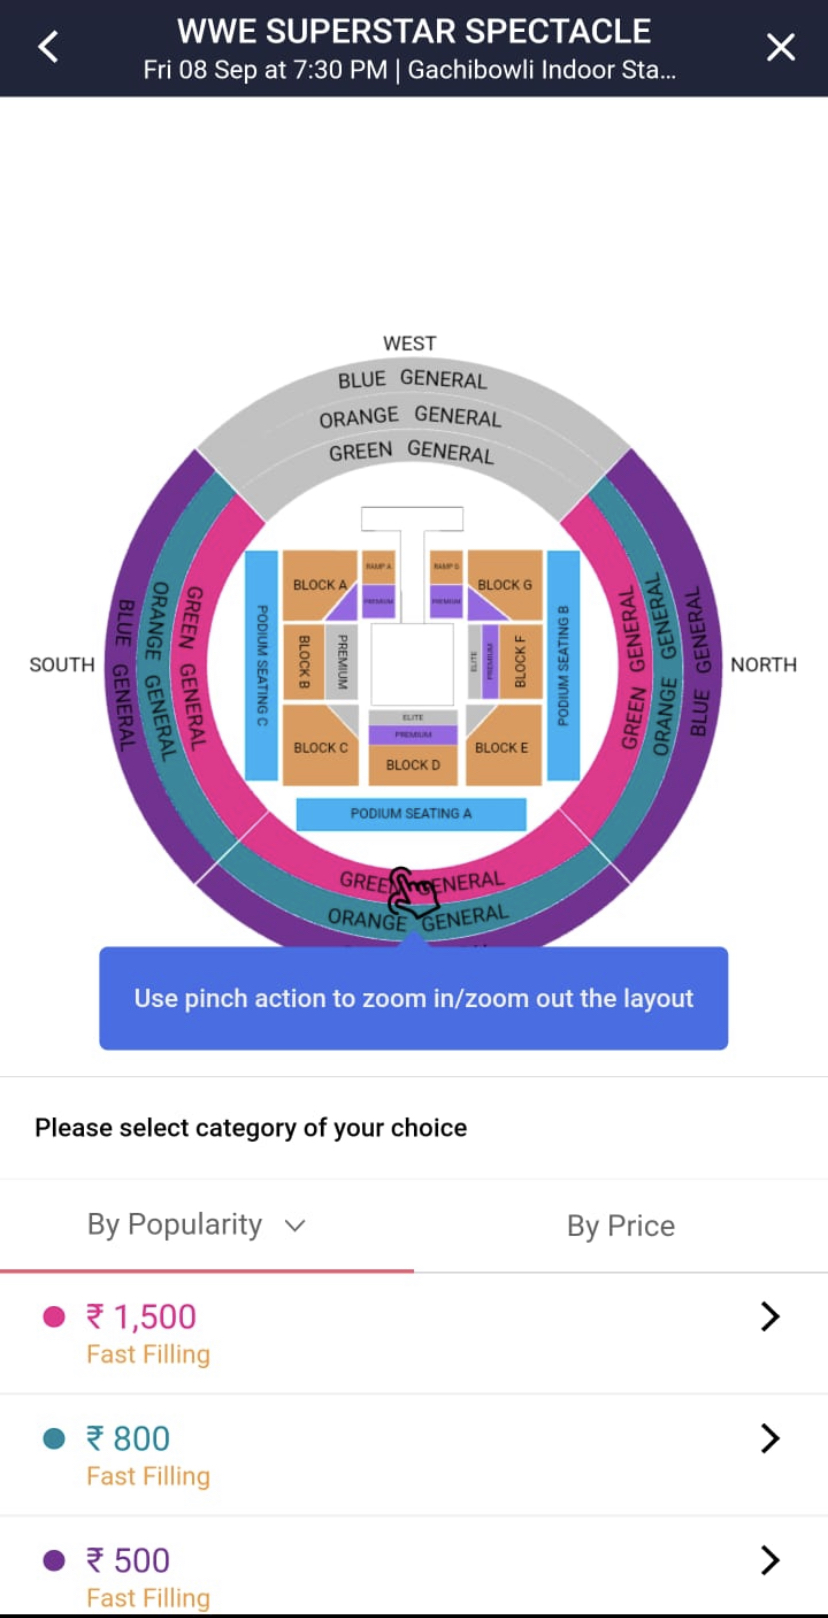
Task: Dismiss the pinch-to-zoom hint tooltip
Action: tap(413, 998)
